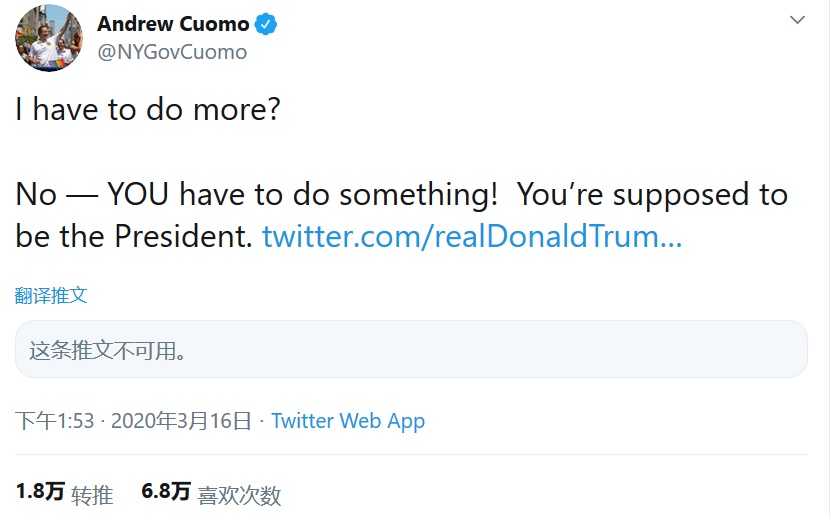834x518 pixels.
Task: Click the "YOU have to do something!" line
Action: (300, 194)
